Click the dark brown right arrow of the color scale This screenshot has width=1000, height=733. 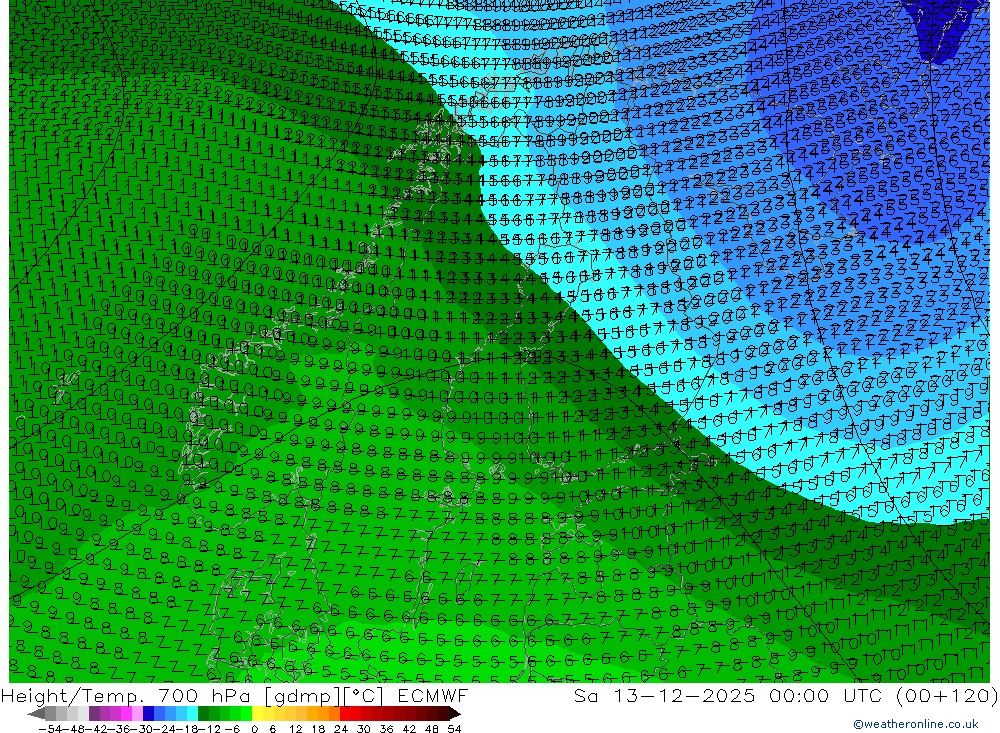455,714
